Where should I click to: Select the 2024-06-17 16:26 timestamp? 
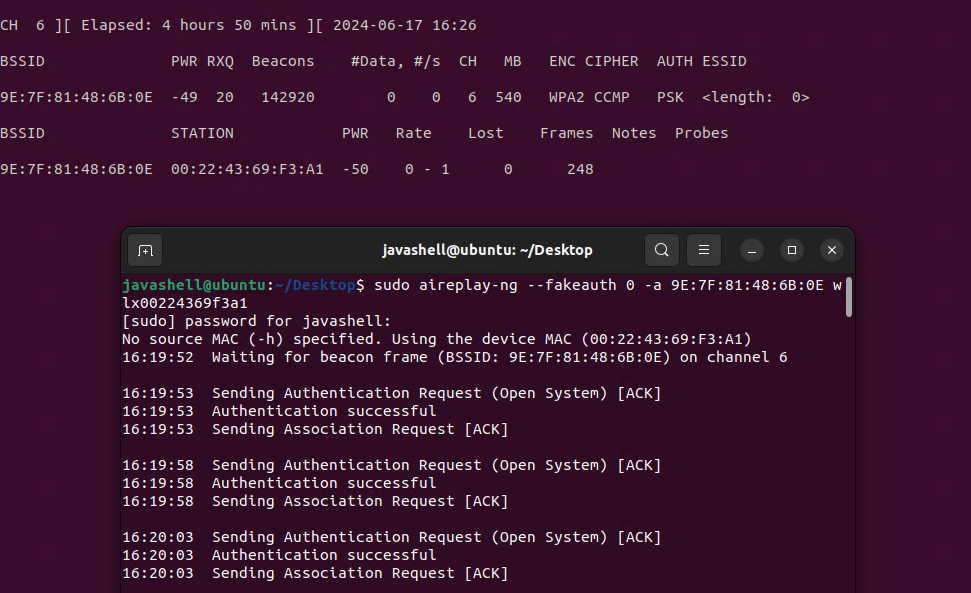404,25
